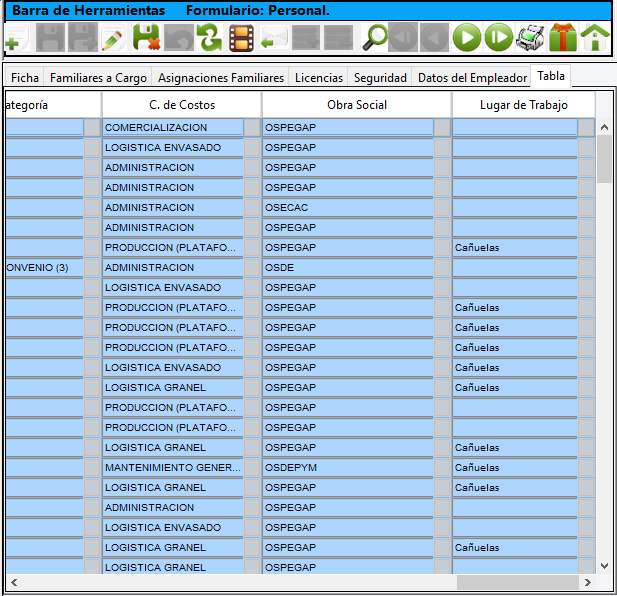Viewport: 617px width, 596px height.
Task: Open the Licencias tab
Action: [x=319, y=77]
